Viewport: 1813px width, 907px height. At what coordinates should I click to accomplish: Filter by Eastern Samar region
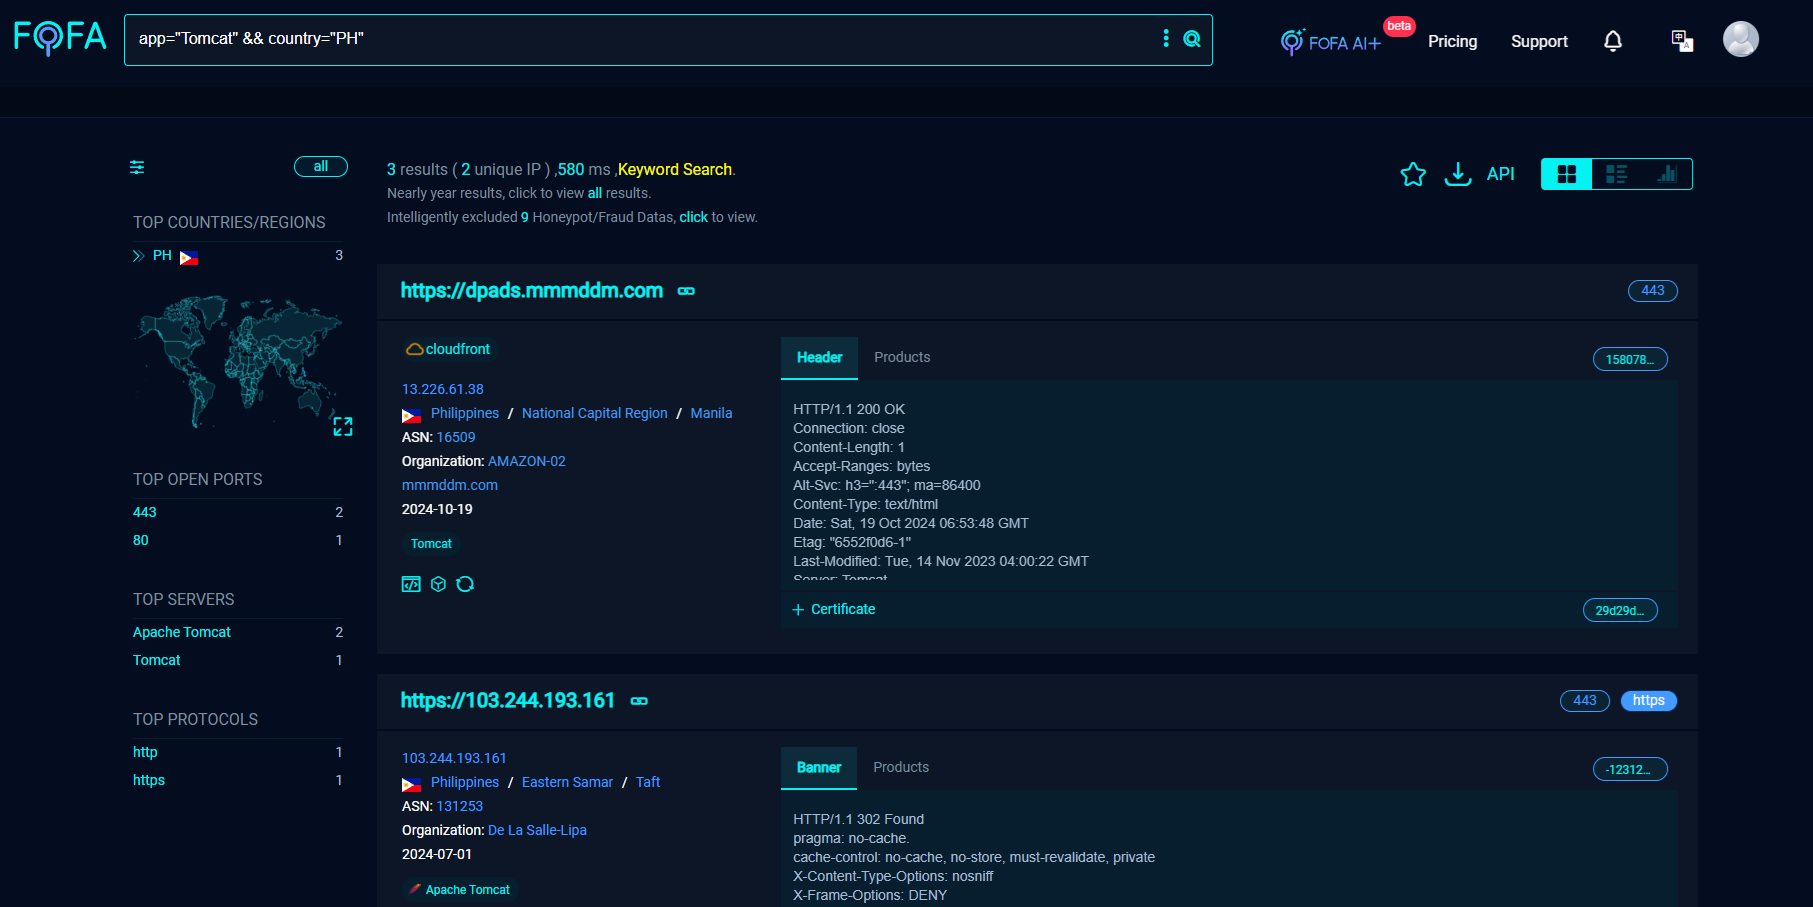(567, 782)
